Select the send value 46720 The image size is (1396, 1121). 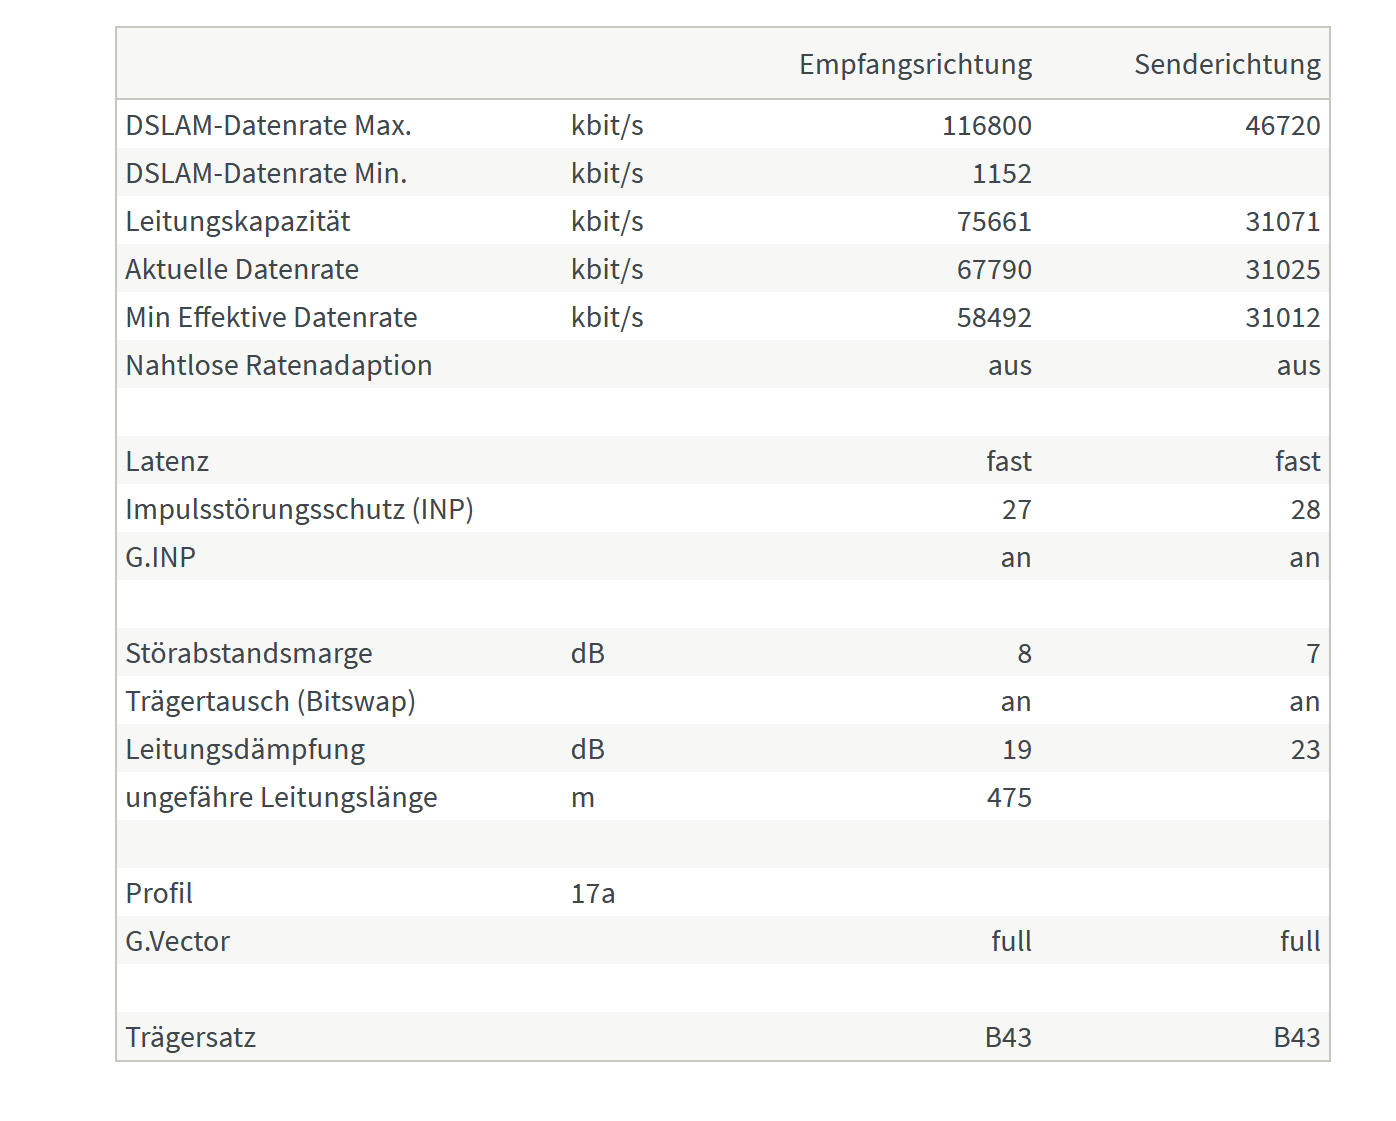click(1282, 125)
